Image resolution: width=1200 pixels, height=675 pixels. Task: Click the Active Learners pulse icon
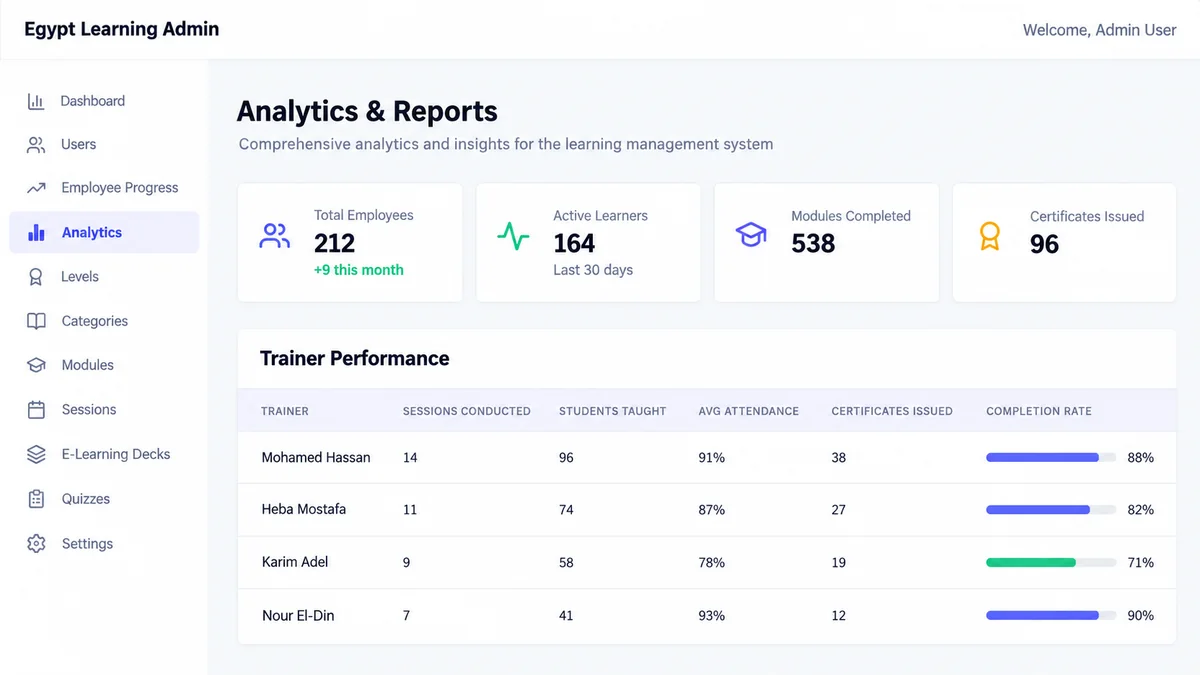click(513, 236)
